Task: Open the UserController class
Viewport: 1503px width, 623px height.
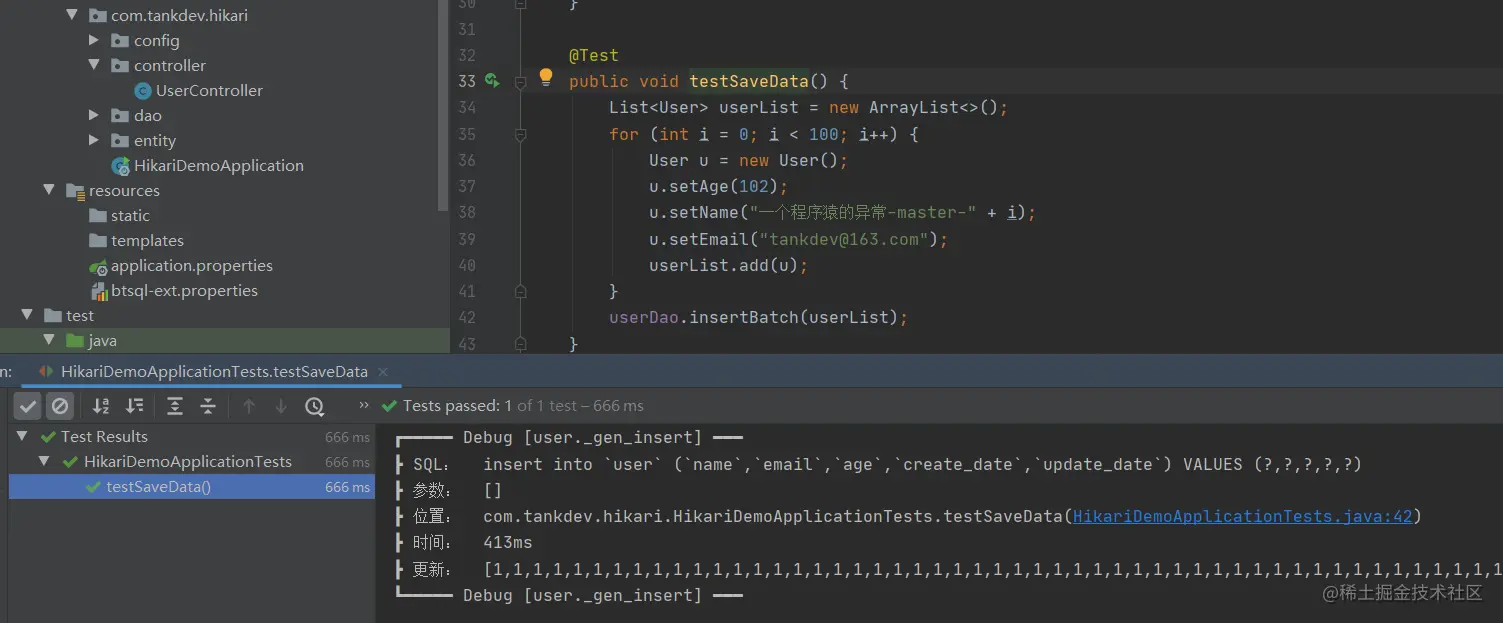Action: [x=209, y=90]
